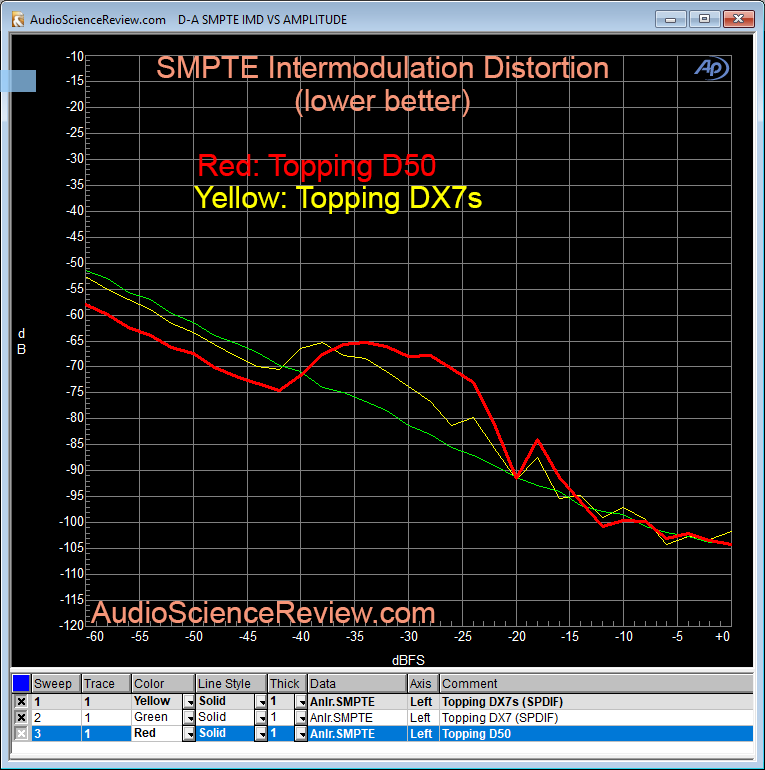Click the Left axis cell in Red row
The height and width of the screenshot is (770, 765).
pyautogui.click(x=423, y=734)
